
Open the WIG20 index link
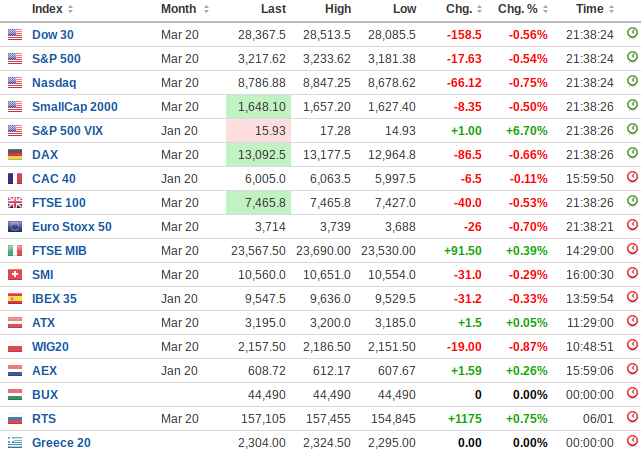point(50,347)
